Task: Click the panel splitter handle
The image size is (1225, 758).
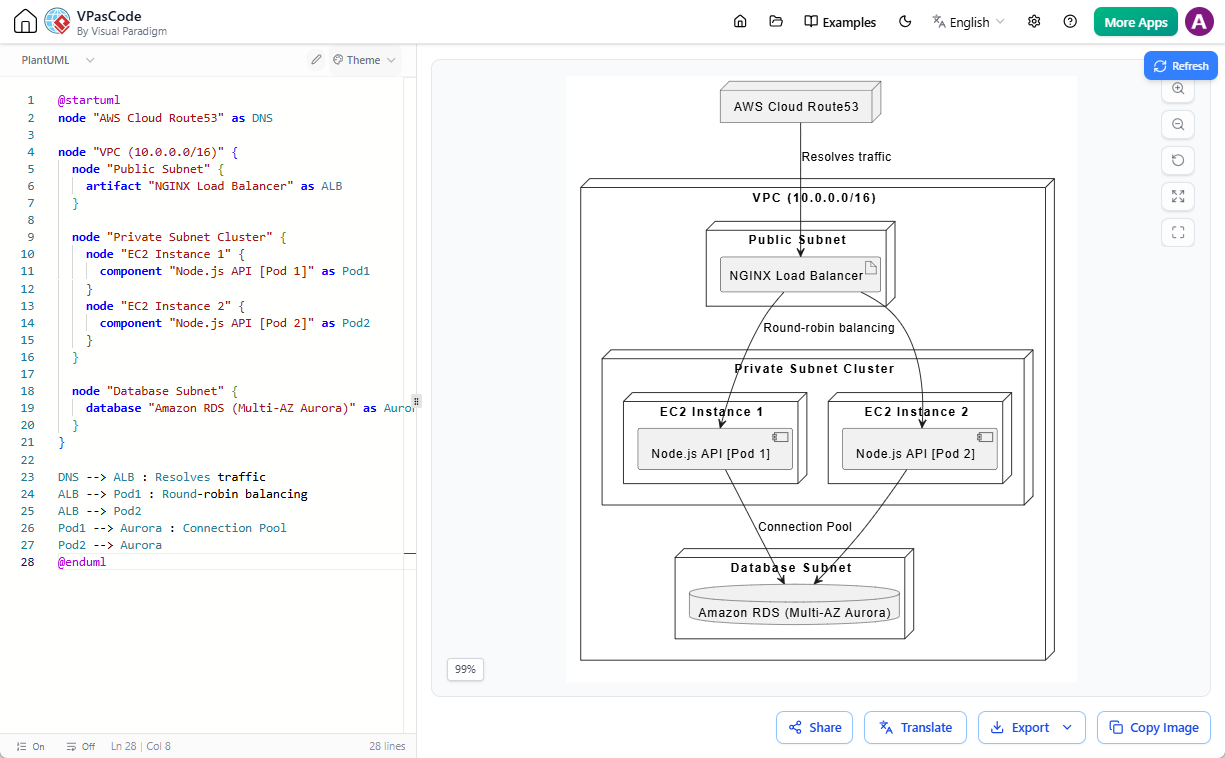Action: tap(416, 401)
